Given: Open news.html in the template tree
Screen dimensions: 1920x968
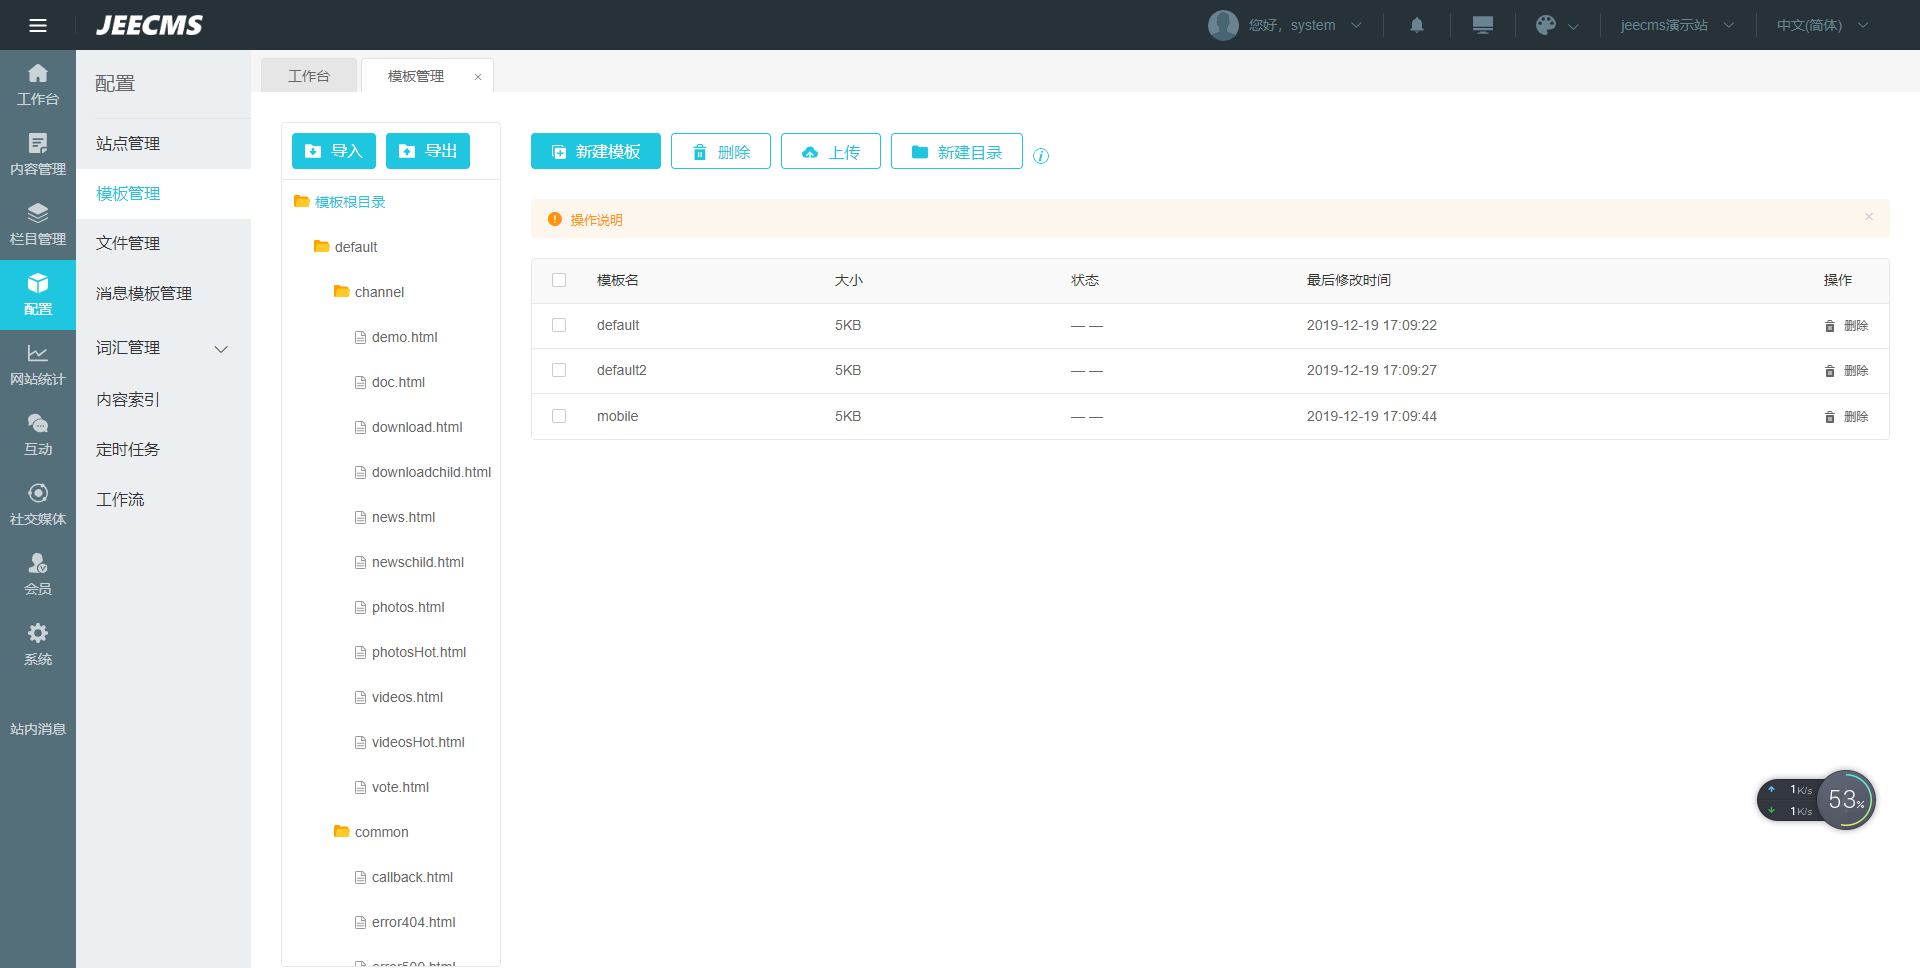Looking at the screenshot, I should click(x=403, y=517).
